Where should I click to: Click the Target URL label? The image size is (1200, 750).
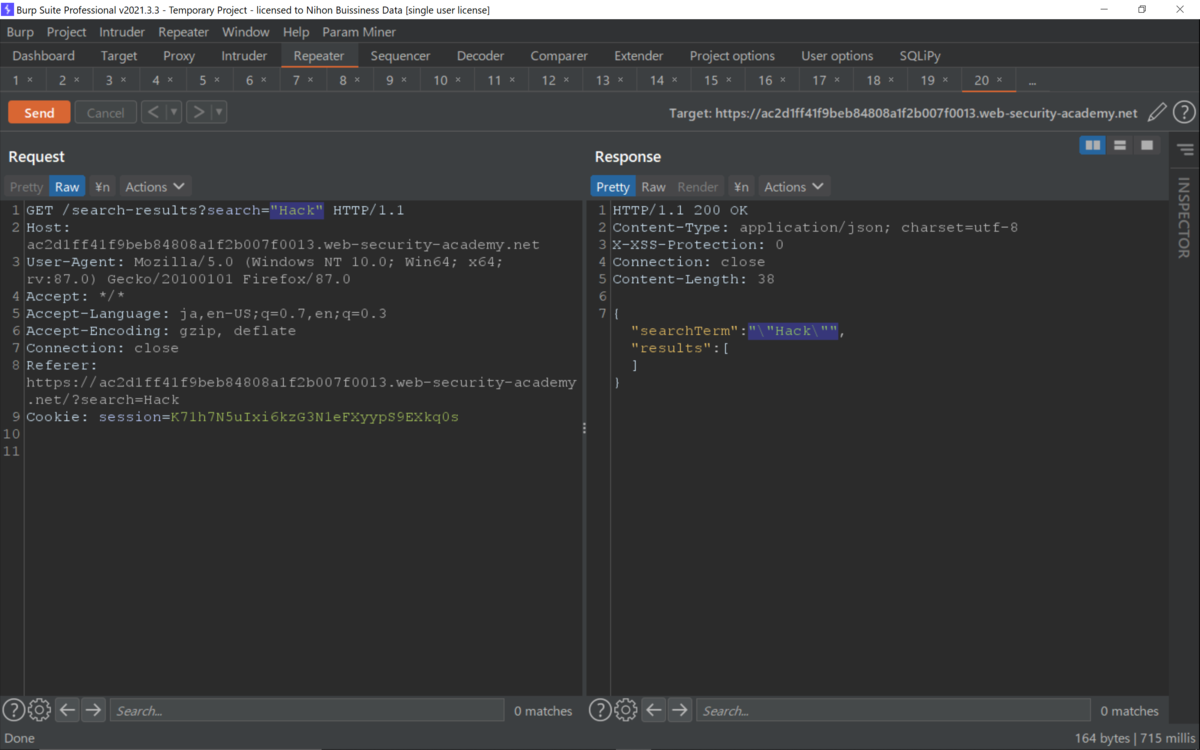coord(903,113)
